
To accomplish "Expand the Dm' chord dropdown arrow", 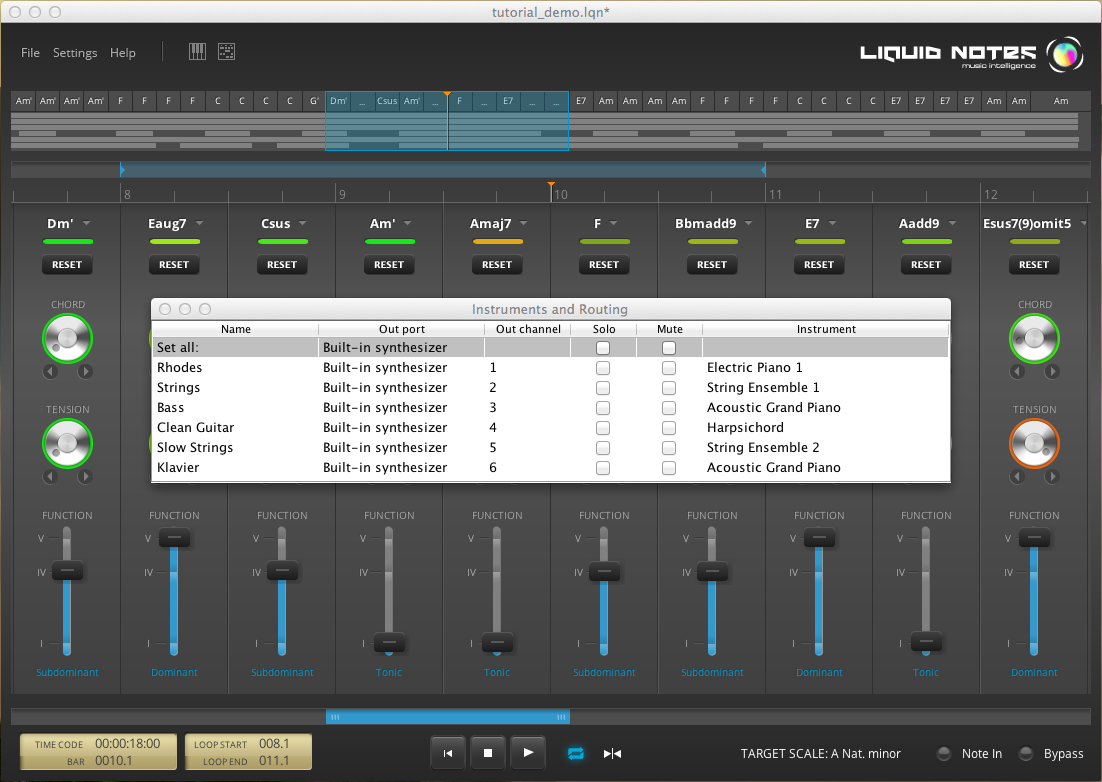I will click(x=87, y=224).
